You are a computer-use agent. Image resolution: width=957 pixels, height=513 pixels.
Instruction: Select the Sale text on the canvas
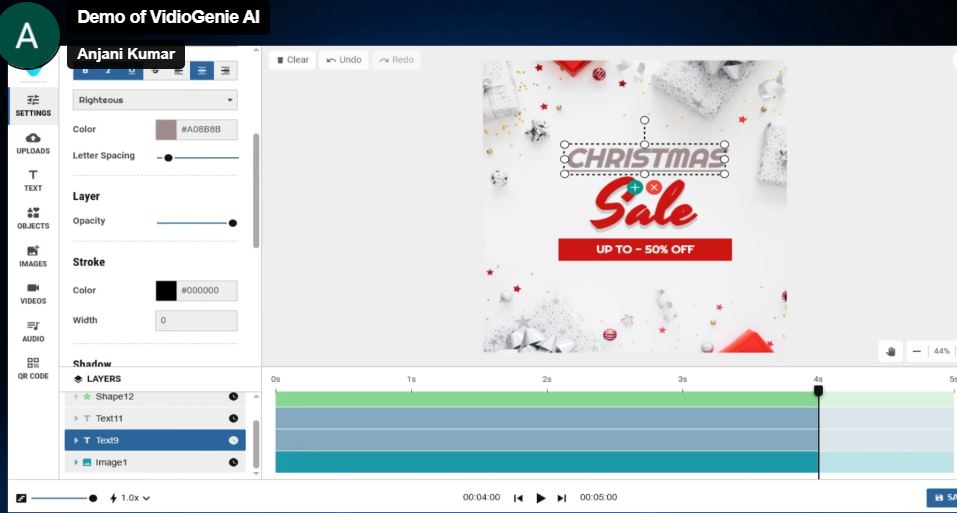pyautogui.click(x=643, y=206)
